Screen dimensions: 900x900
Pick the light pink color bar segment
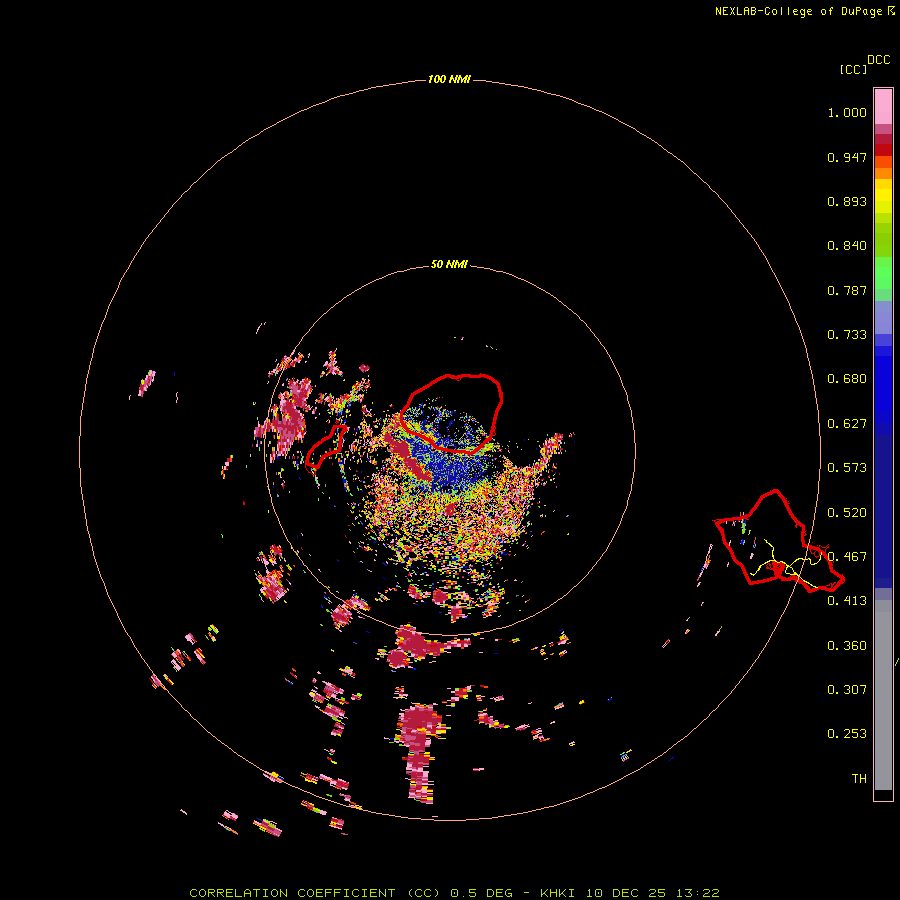[883, 106]
